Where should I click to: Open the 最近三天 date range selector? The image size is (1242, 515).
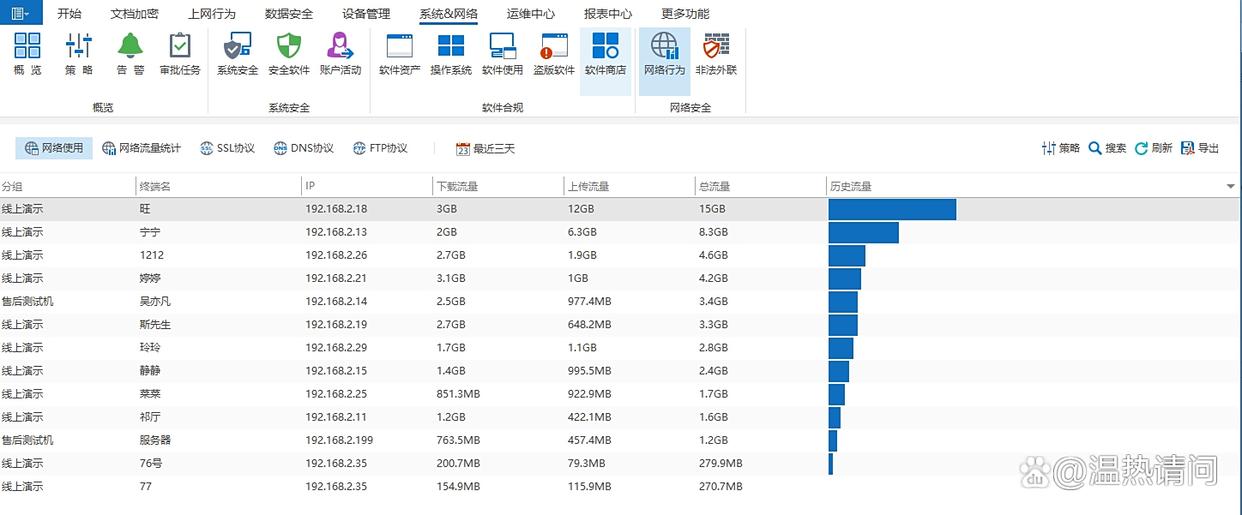(x=485, y=149)
